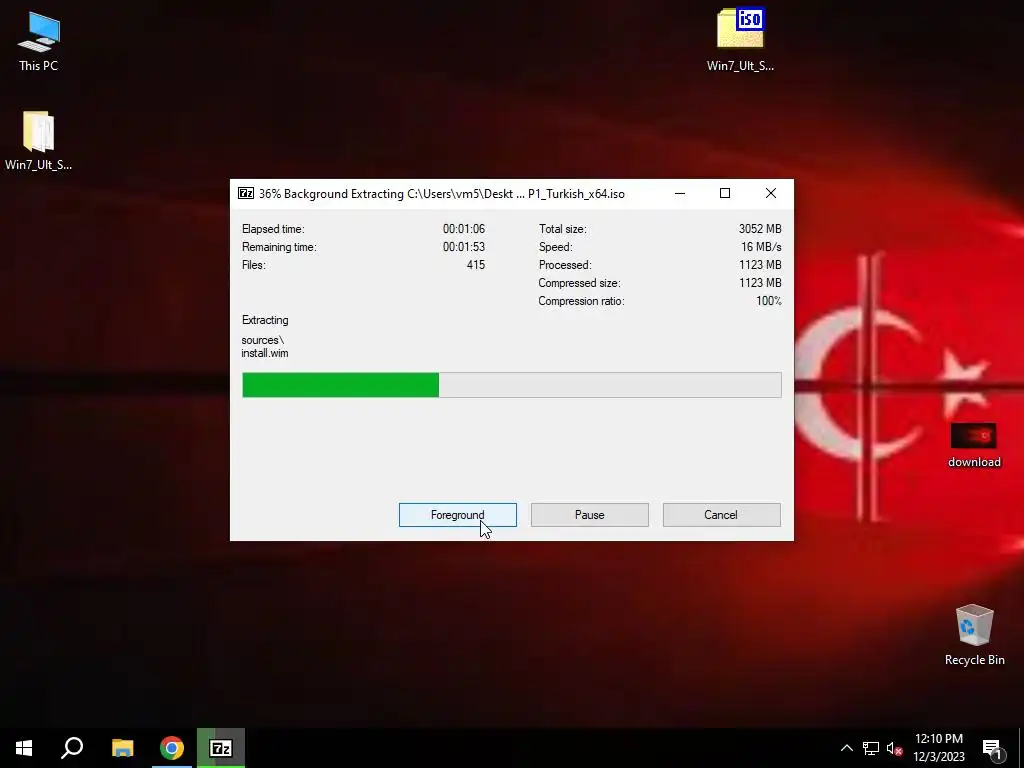1024x768 pixels.
Task: Open the network status tray icon
Action: click(x=871, y=748)
